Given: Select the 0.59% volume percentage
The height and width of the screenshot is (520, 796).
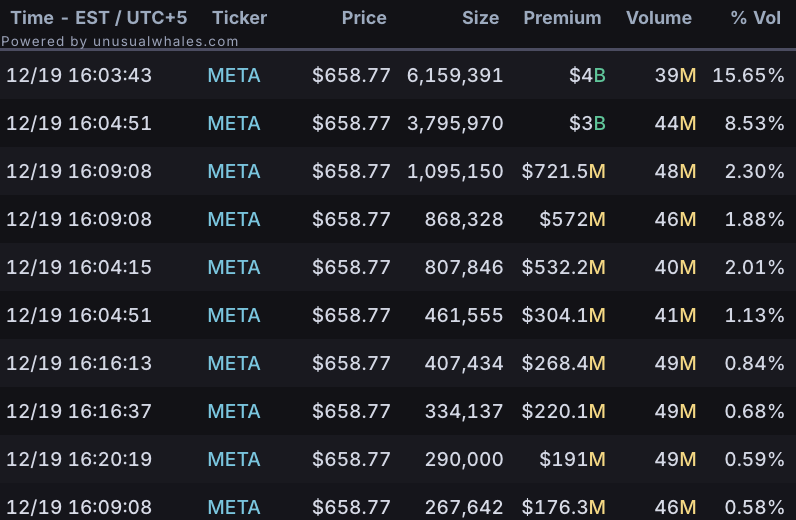Looking at the screenshot, I should [x=754, y=459].
